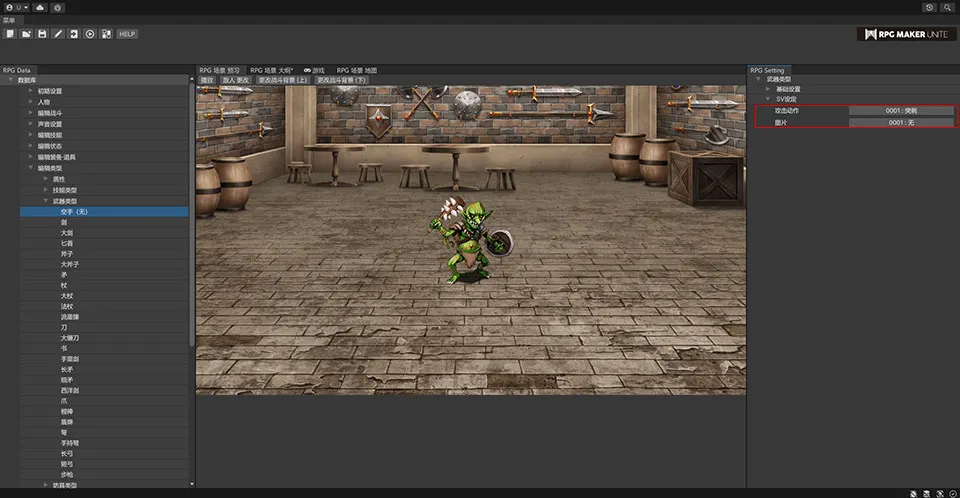Screen dimensions: 960x498
Task: Collapse the 武器类型 tree node
Action: point(45,200)
